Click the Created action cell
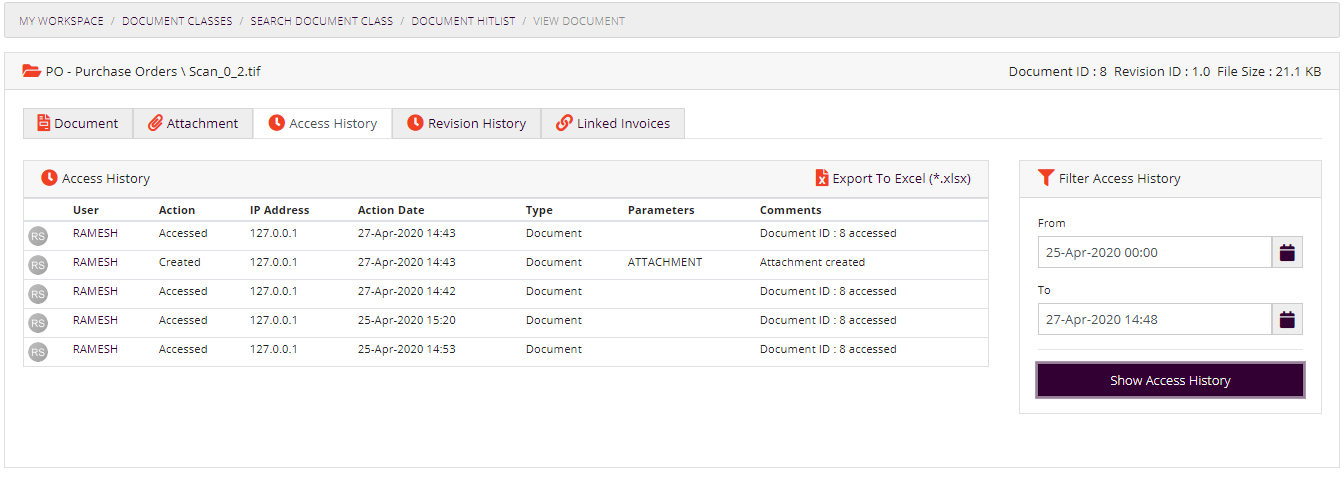1344x484 pixels. (x=180, y=262)
